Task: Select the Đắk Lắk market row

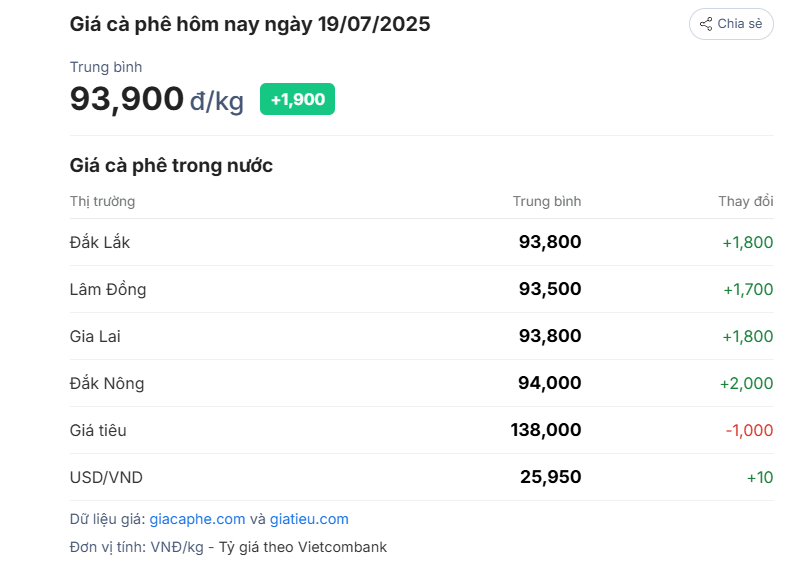Action: tap(421, 242)
